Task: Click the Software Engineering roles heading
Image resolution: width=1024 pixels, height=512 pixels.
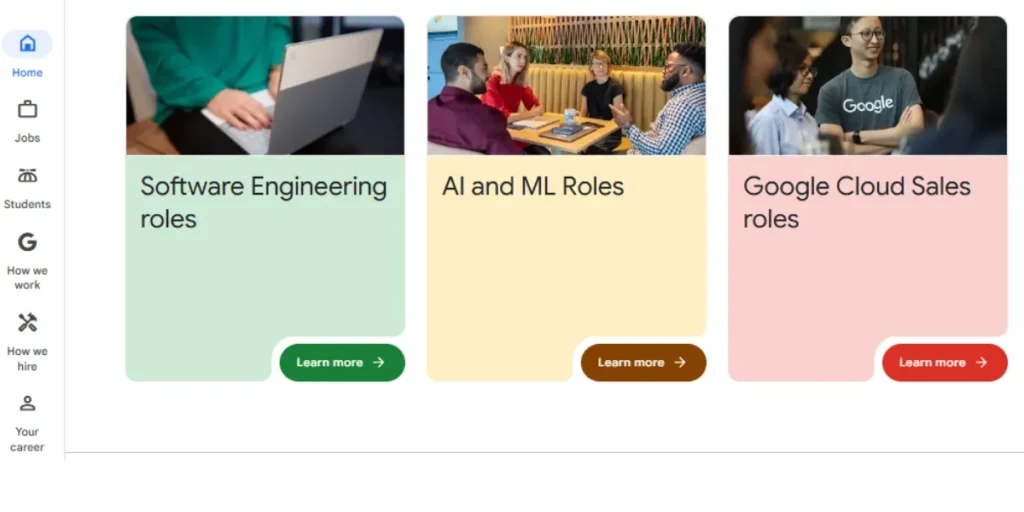Action: point(263,202)
